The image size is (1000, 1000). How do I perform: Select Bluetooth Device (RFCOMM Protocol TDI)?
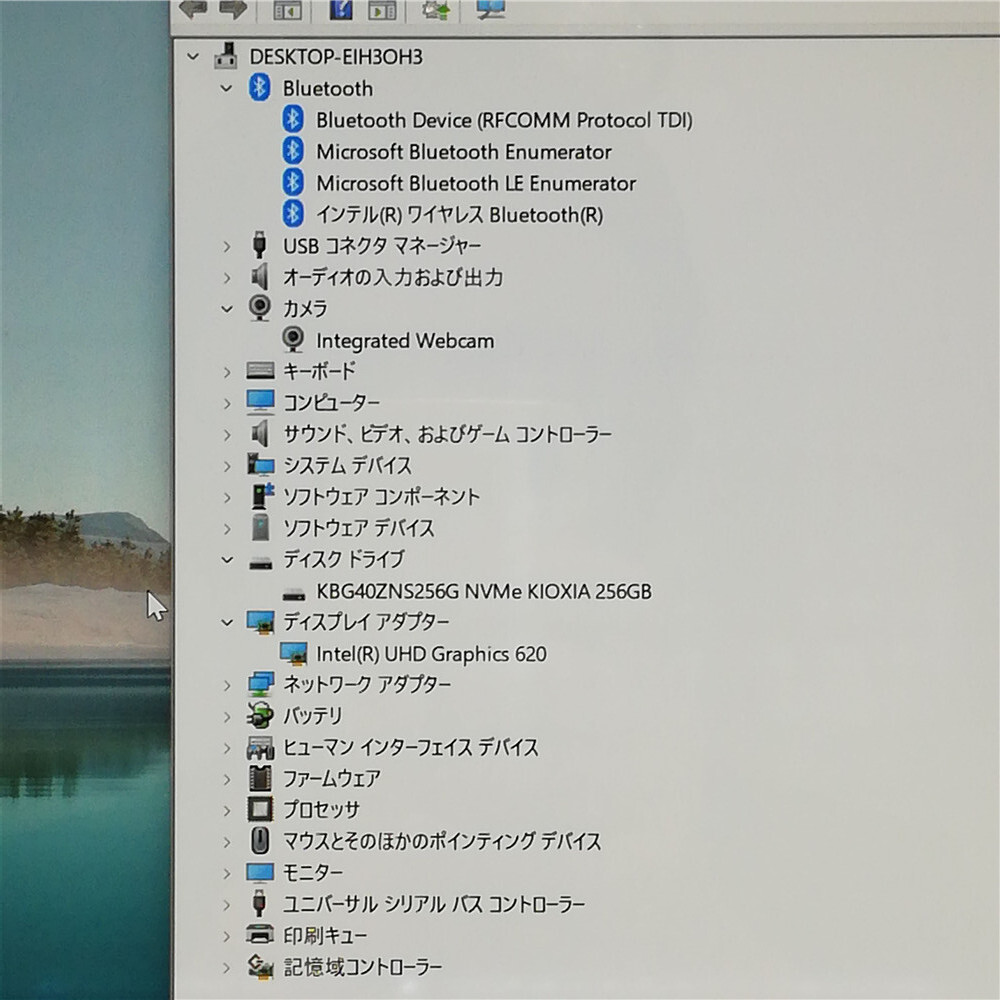click(x=504, y=120)
